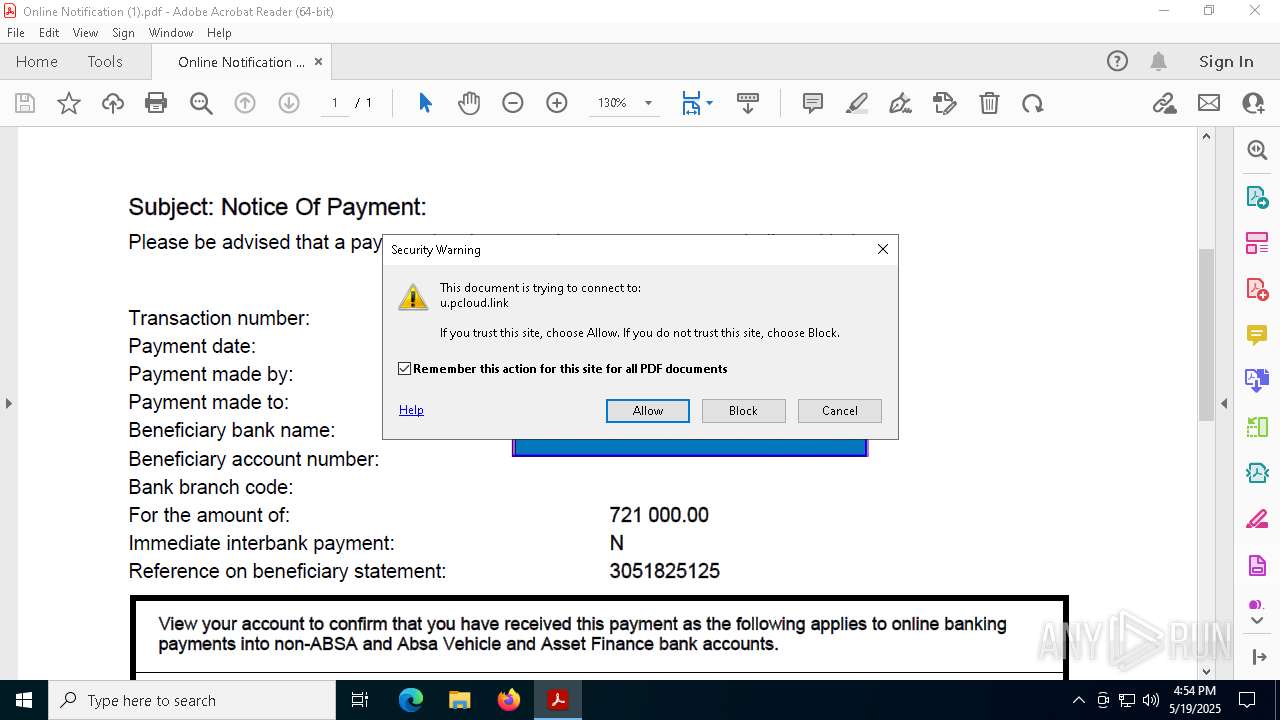
Task: Click the Save file icon
Action: 25,103
